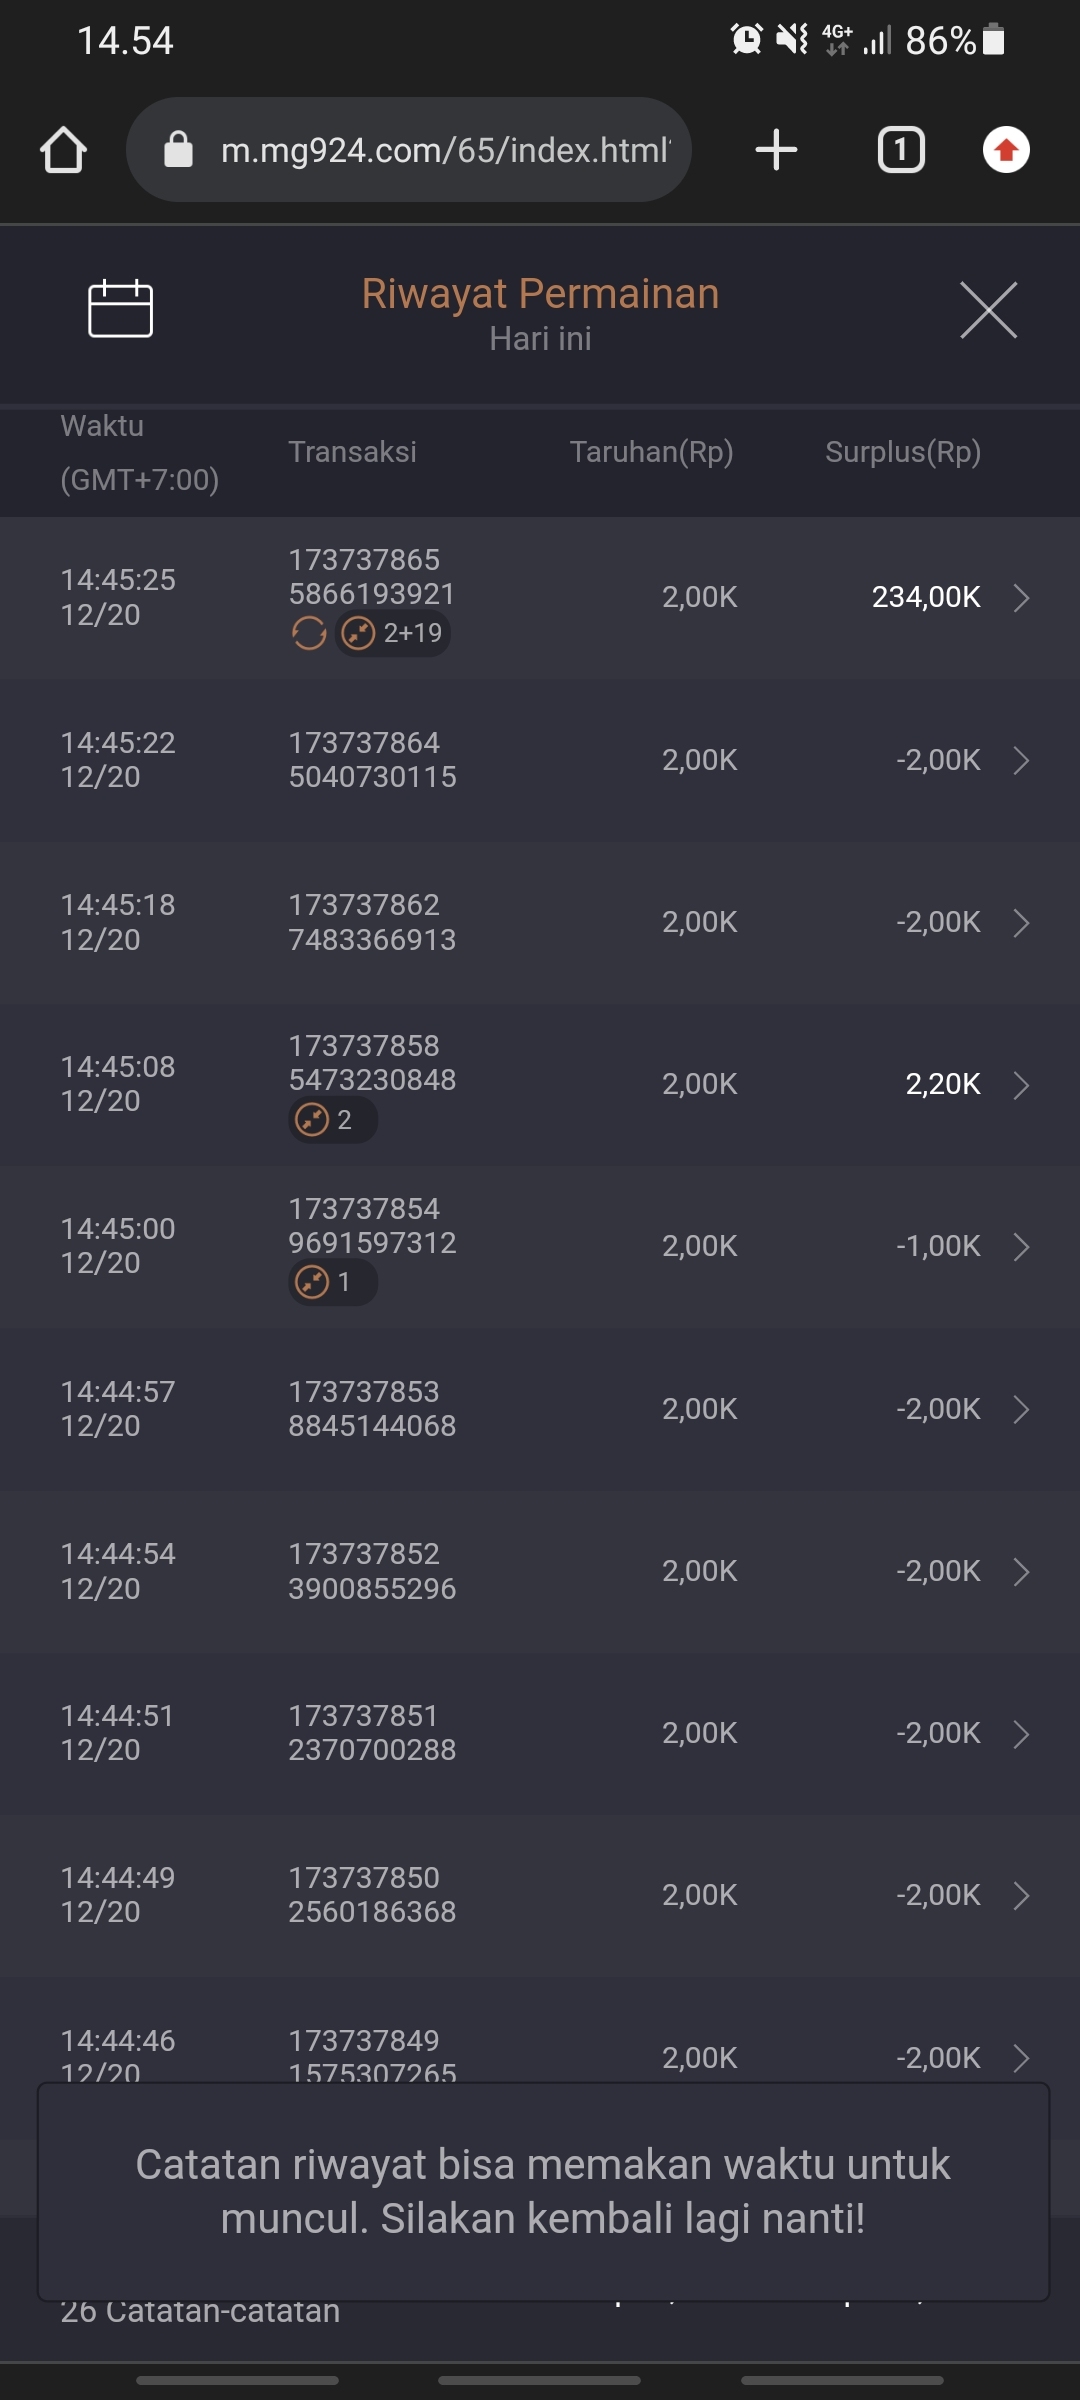
Task: Tap the red upload arrow browser icon
Action: 1006,151
